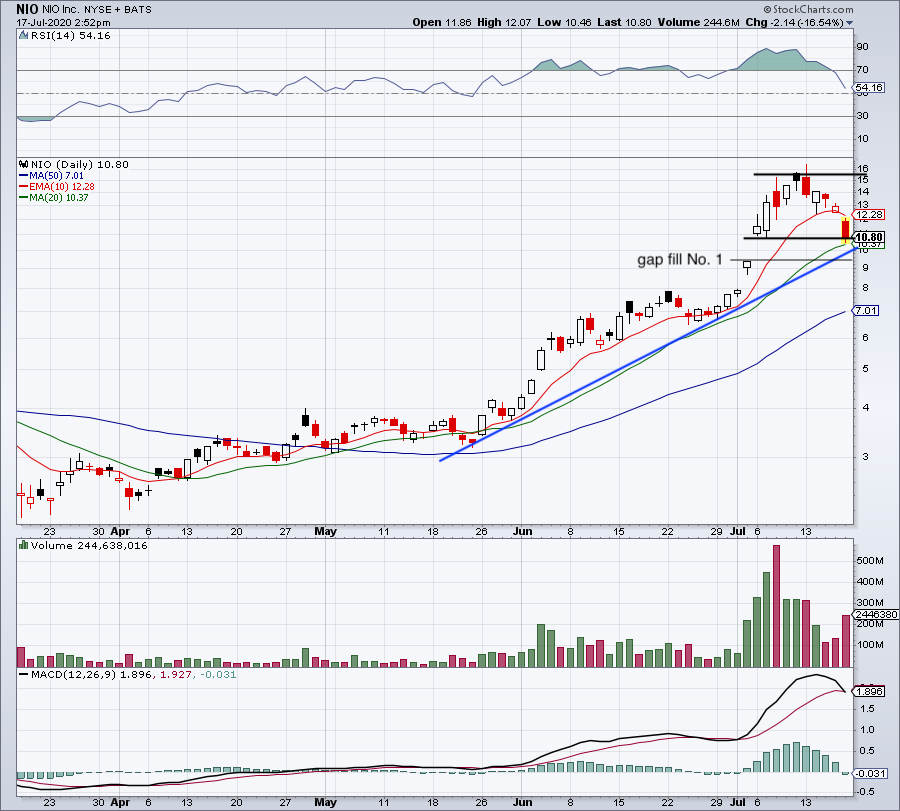The image size is (900, 811).
Task: Select the green MA(20) legend line swatch
Action: coord(24,198)
